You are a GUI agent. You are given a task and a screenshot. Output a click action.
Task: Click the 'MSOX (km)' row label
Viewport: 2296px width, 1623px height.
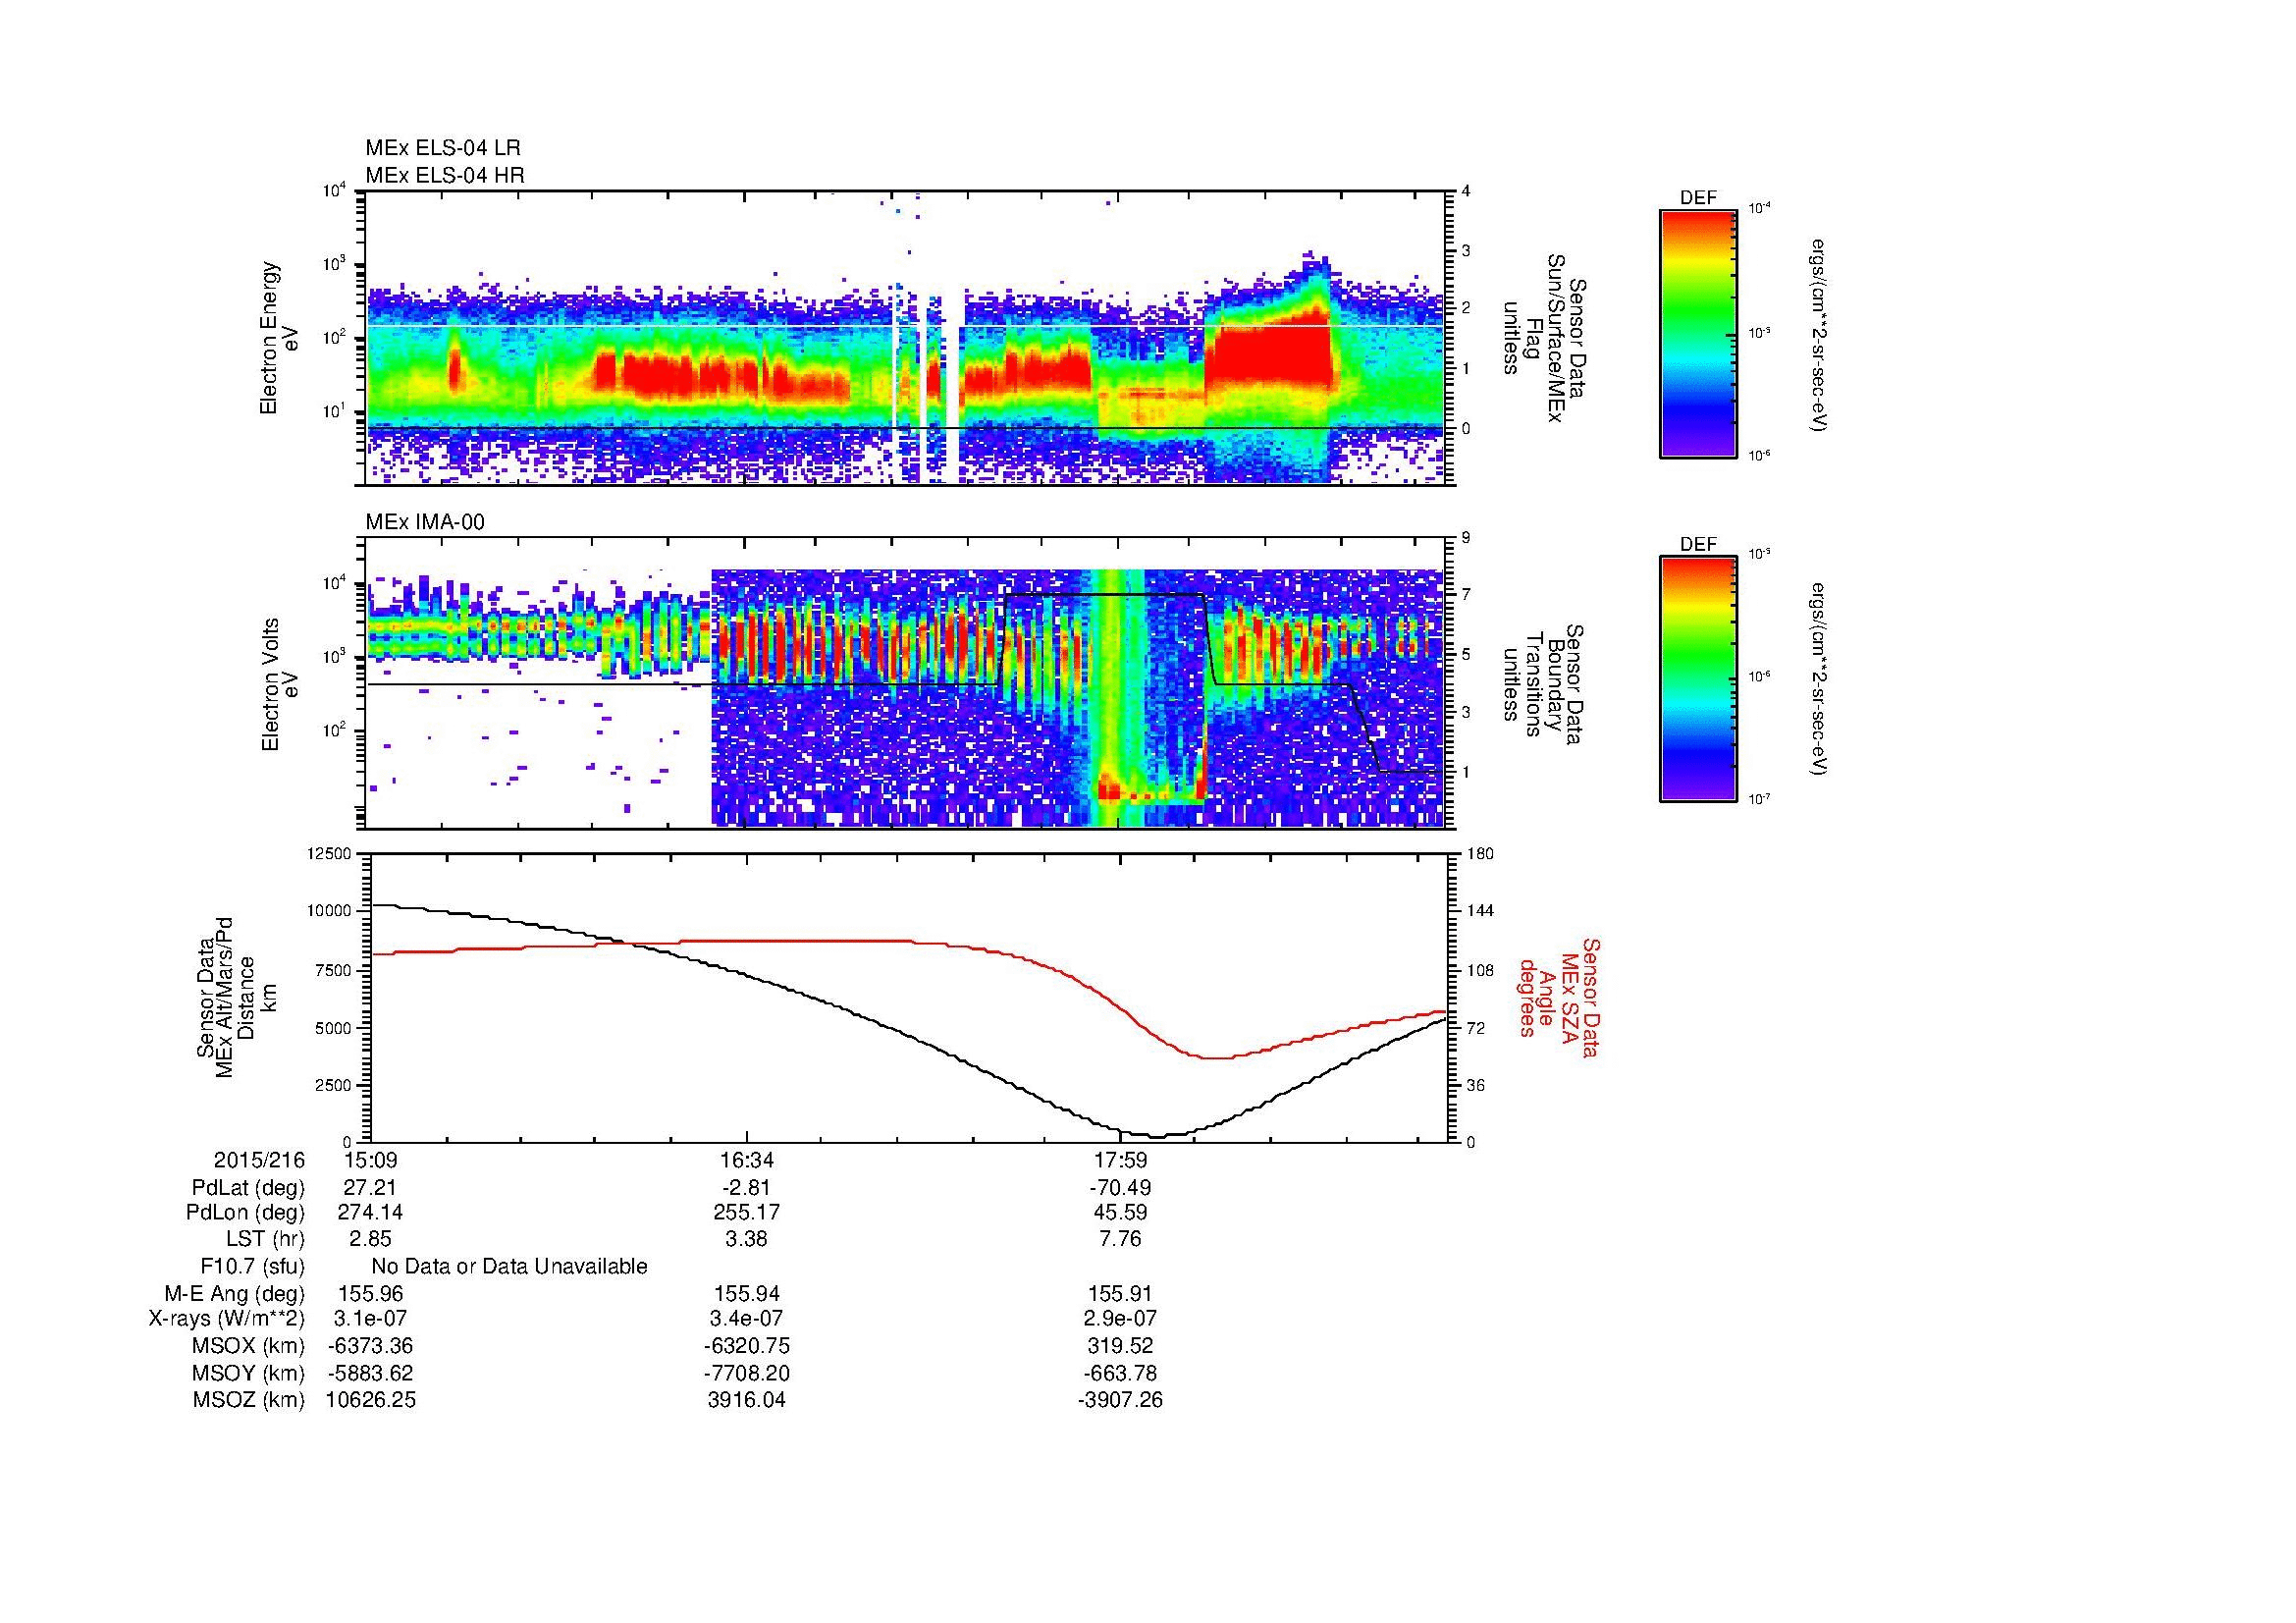click(x=248, y=1346)
